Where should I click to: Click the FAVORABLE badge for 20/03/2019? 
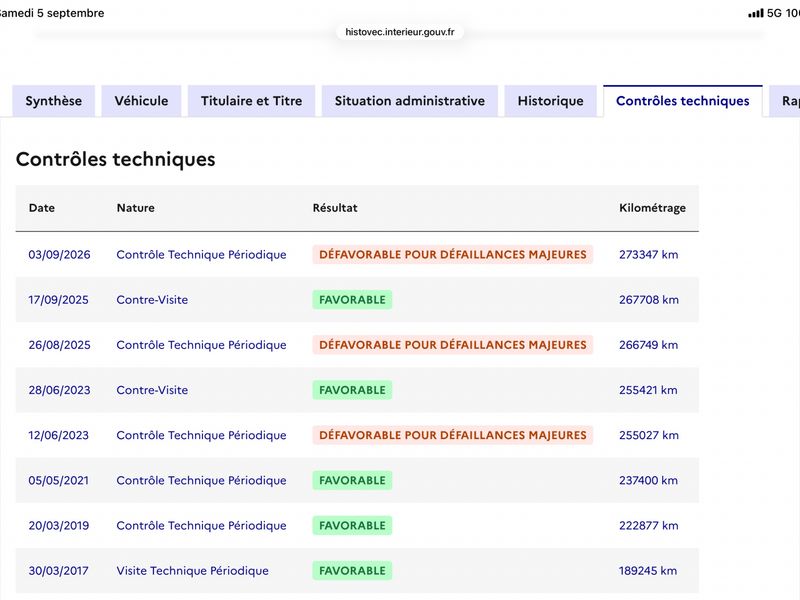(x=353, y=526)
